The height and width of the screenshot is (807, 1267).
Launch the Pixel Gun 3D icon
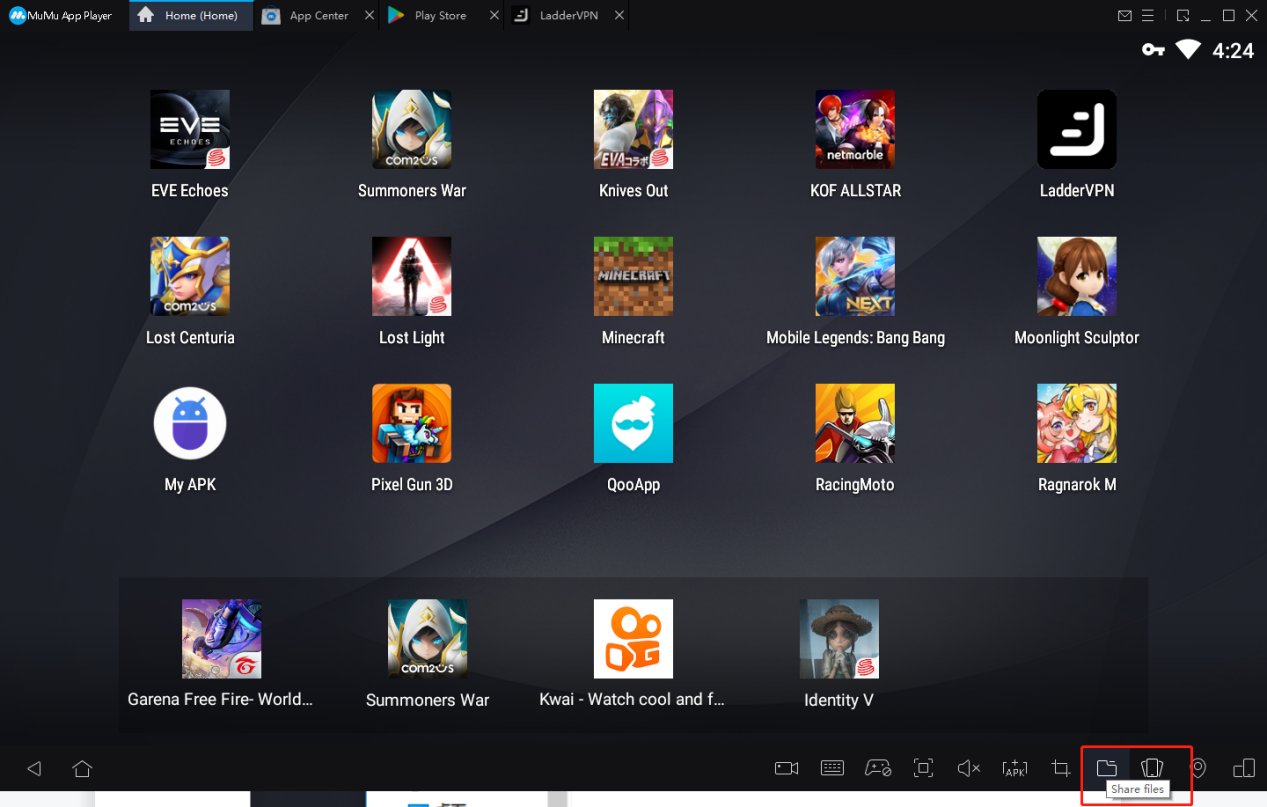[x=412, y=423]
